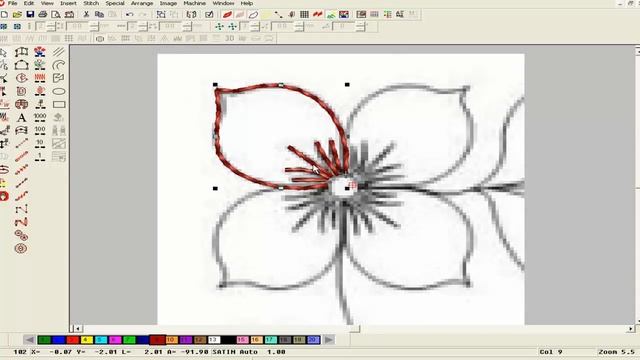Click the Print icon
The width and height of the screenshot is (640, 360).
[42, 15]
